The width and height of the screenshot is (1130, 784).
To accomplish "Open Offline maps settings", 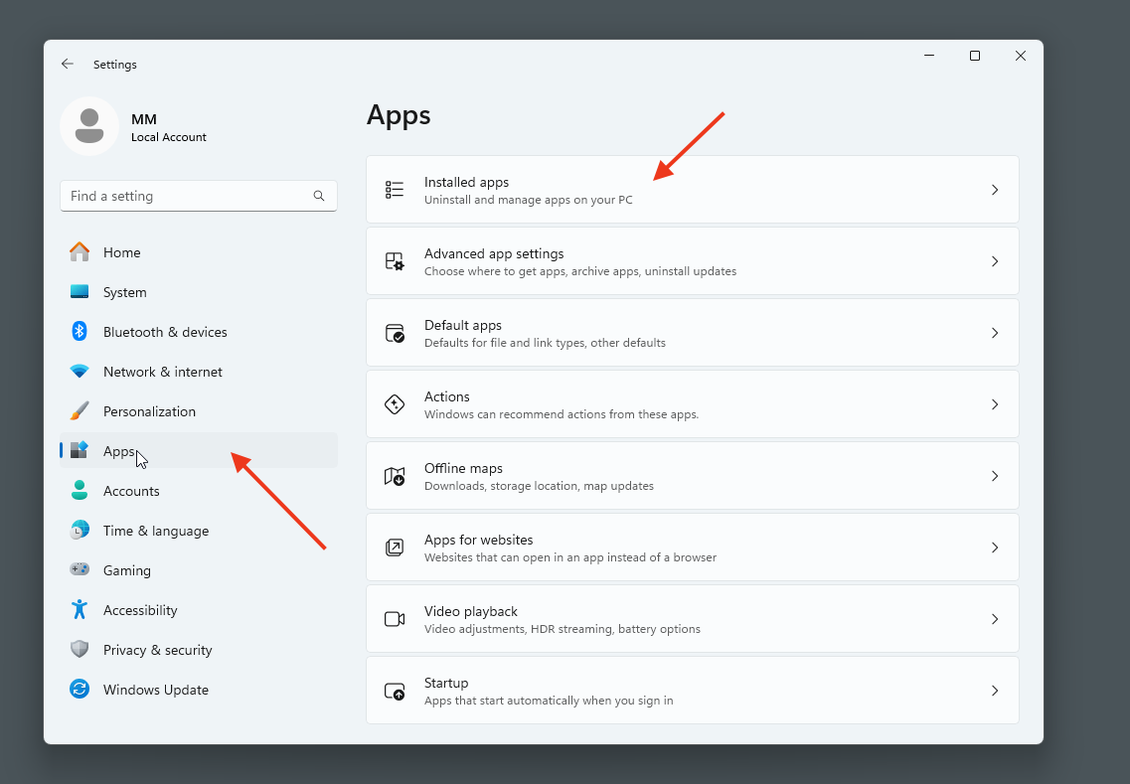I will [693, 476].
